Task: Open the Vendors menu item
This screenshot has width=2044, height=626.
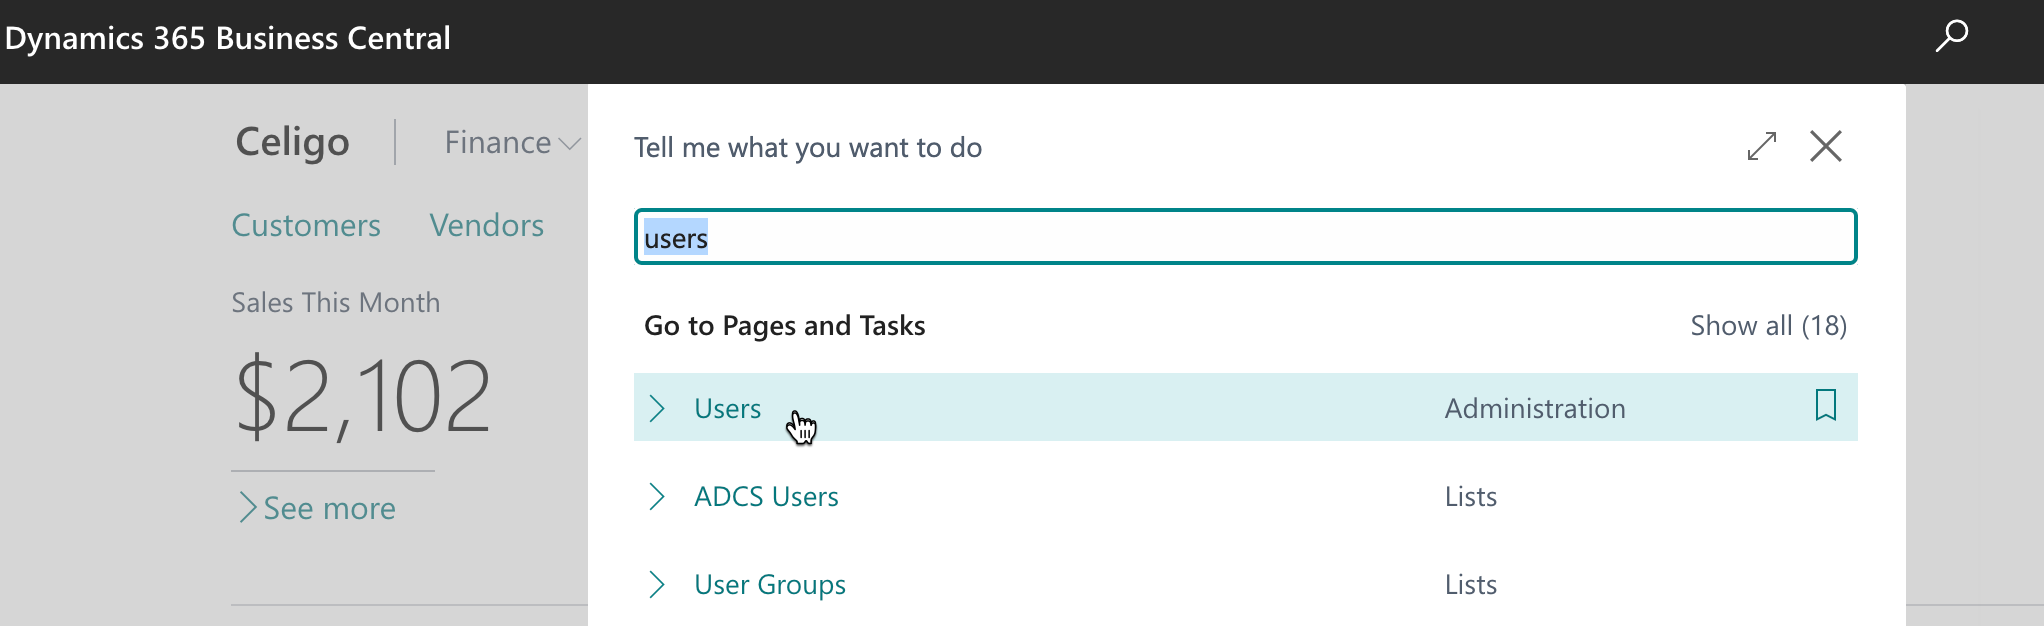Action: click(487, 225)
